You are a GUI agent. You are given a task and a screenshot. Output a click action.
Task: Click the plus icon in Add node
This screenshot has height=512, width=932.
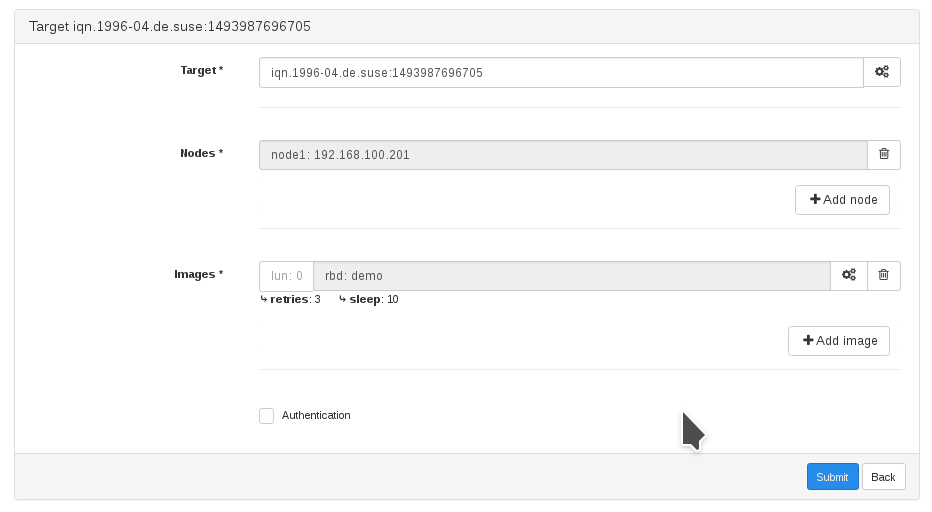(x=815, y=200)
